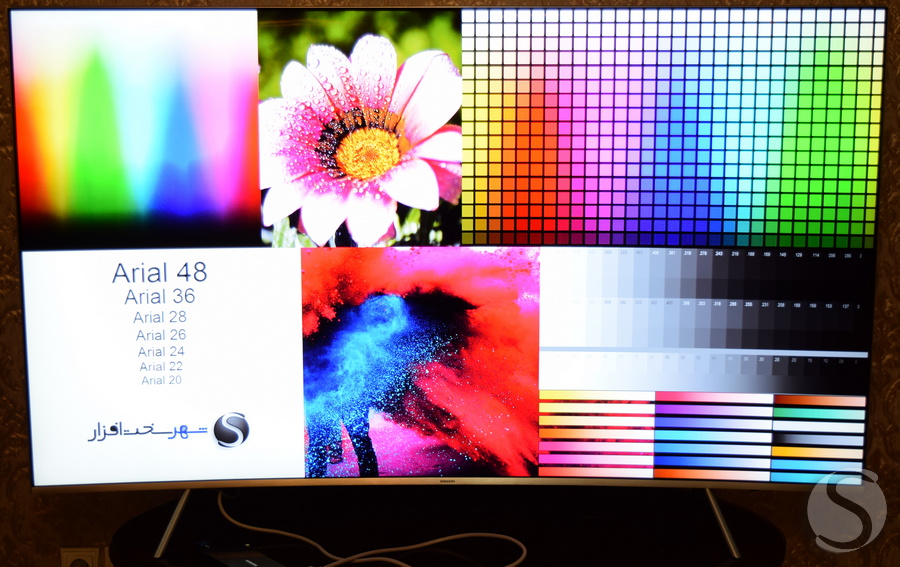
Task: Click the Persian Shahr Sakhtafzar logo text
Action: (148, 431)
